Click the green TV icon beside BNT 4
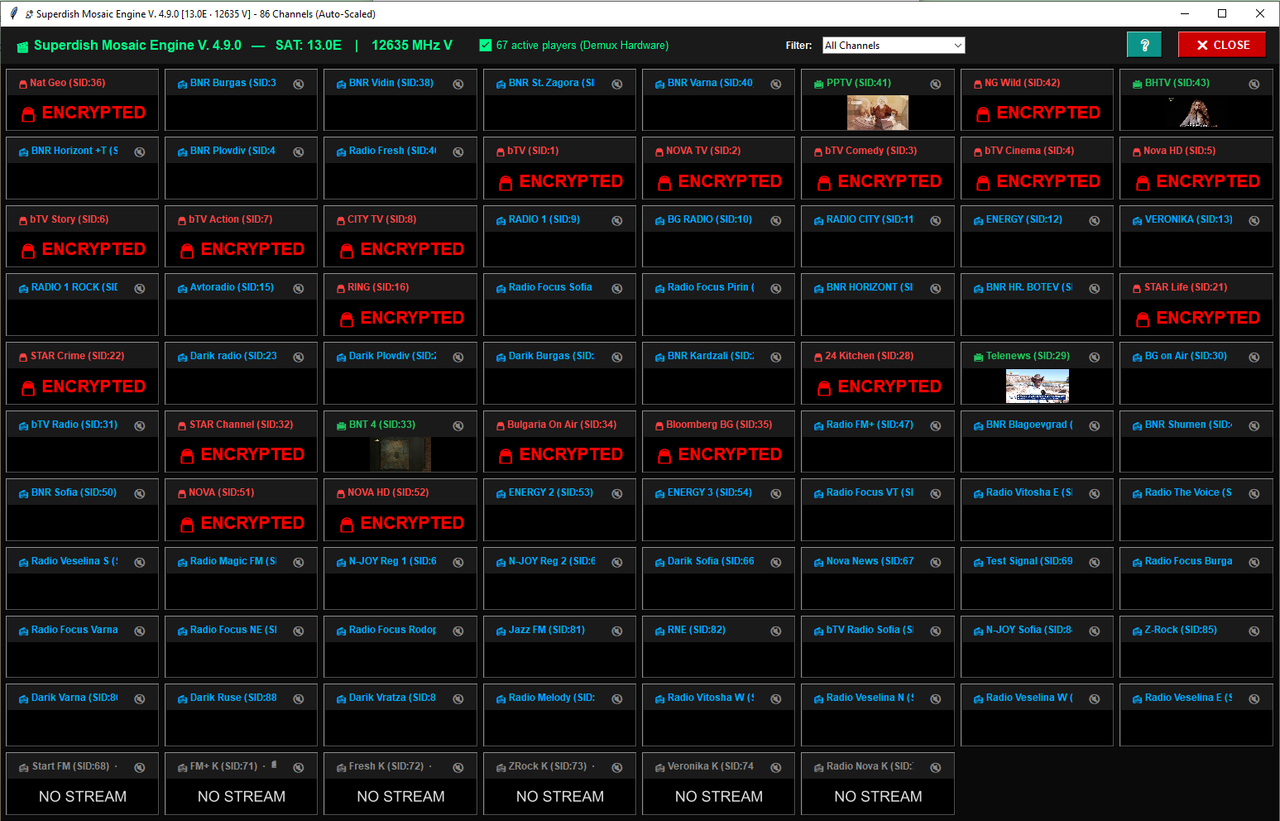The height and width of the screenshot is (821, 1280). pos(341,426)
